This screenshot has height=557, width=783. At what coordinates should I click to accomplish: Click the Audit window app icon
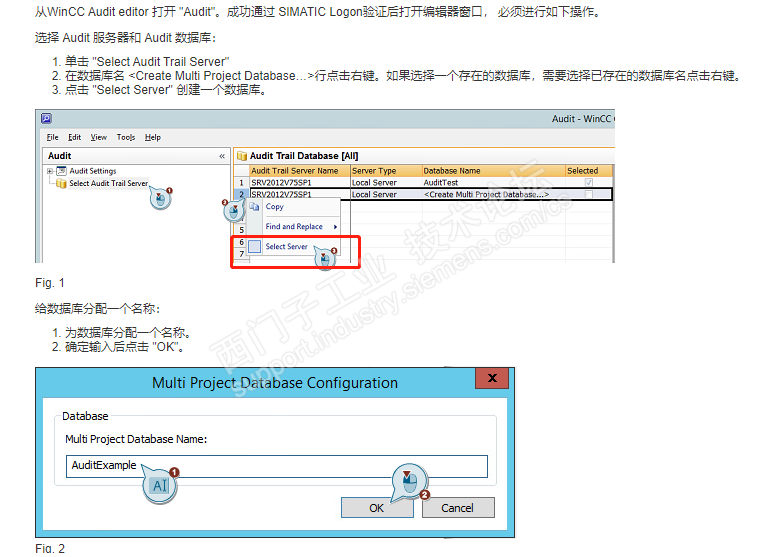(46, 118)
